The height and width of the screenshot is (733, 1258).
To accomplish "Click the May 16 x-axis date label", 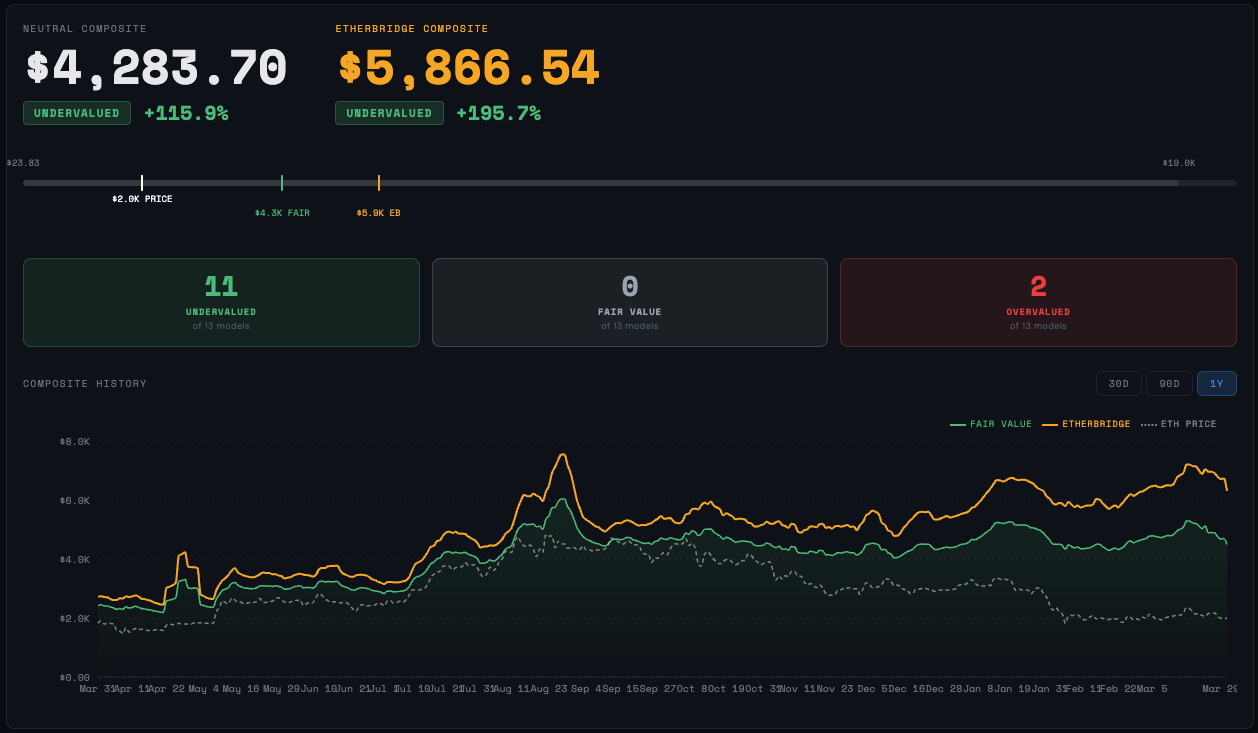I will point(240,689).
